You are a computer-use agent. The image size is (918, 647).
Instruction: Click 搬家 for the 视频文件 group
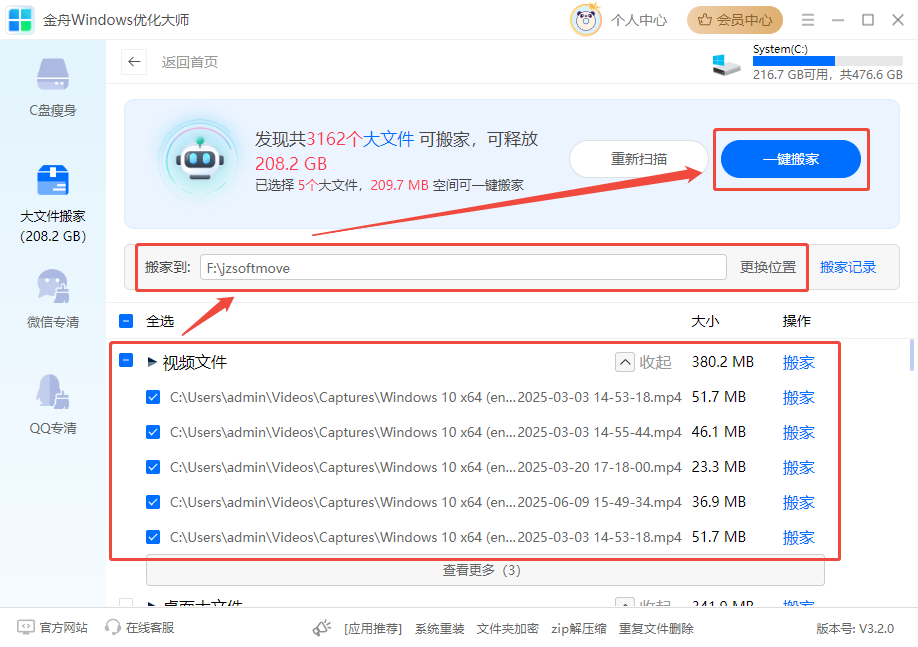click(x=799, y=362)
